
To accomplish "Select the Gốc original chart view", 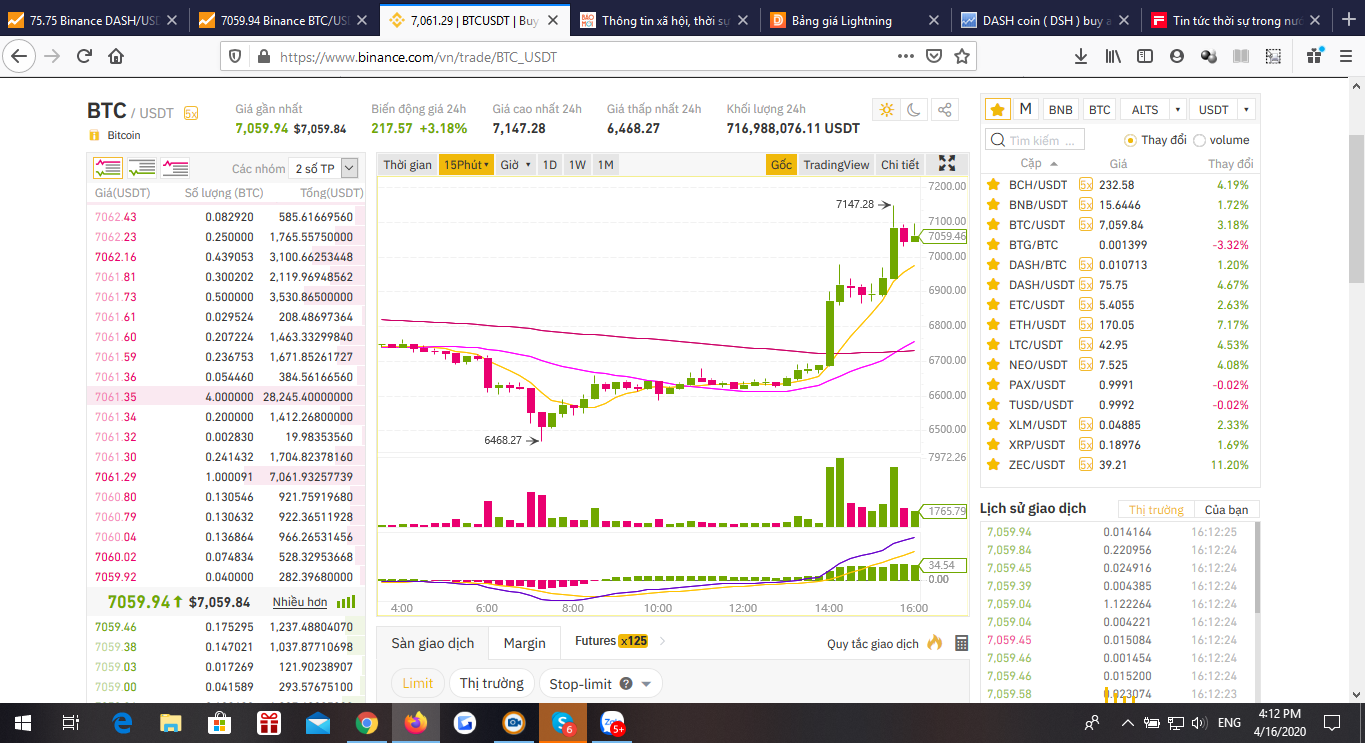I will tap(781, 164).
